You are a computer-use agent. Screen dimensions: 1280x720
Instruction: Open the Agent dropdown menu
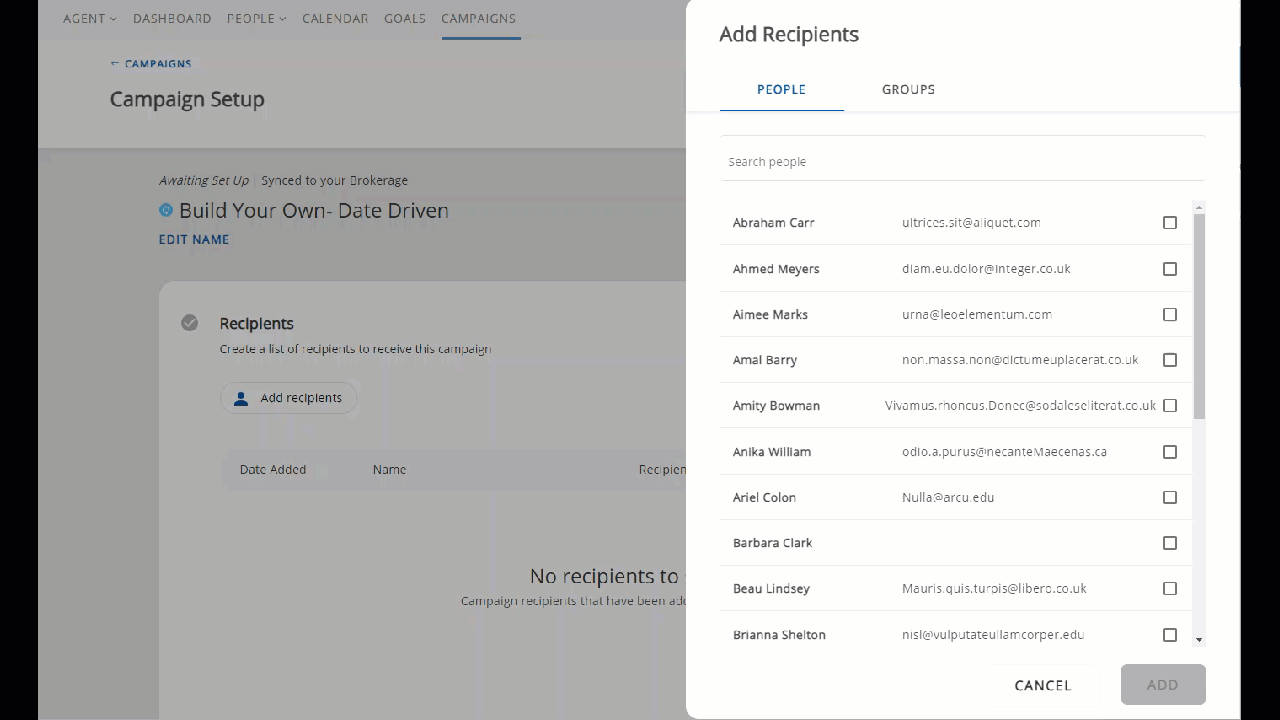(89, 19)
